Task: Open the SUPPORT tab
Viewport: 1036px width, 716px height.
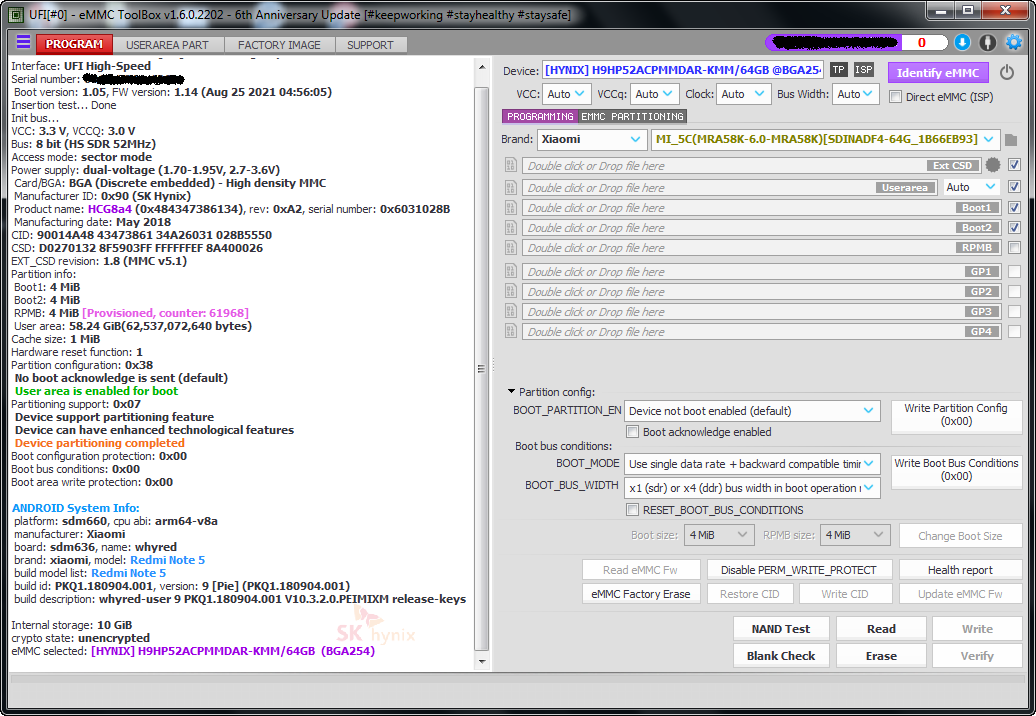Action: [x=370, y=45]
